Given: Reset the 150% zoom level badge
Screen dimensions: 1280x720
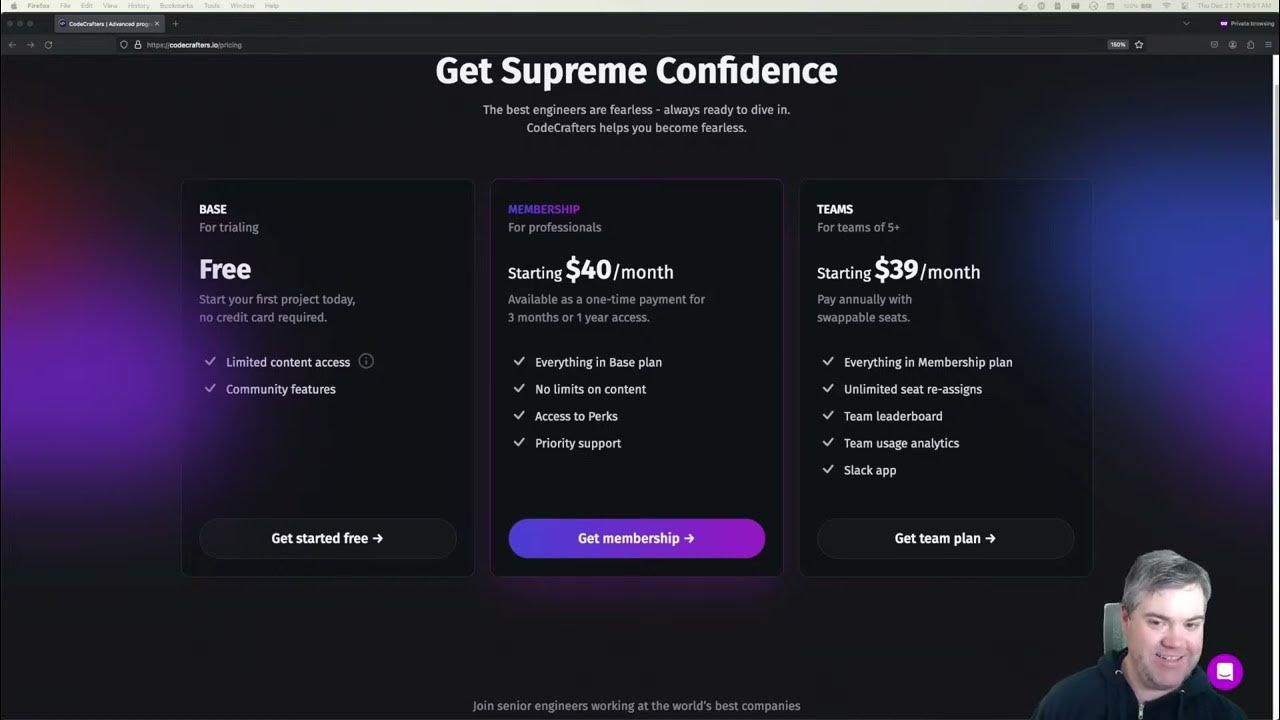Looking at the screenshot, I should click(x=1117, y=45).
